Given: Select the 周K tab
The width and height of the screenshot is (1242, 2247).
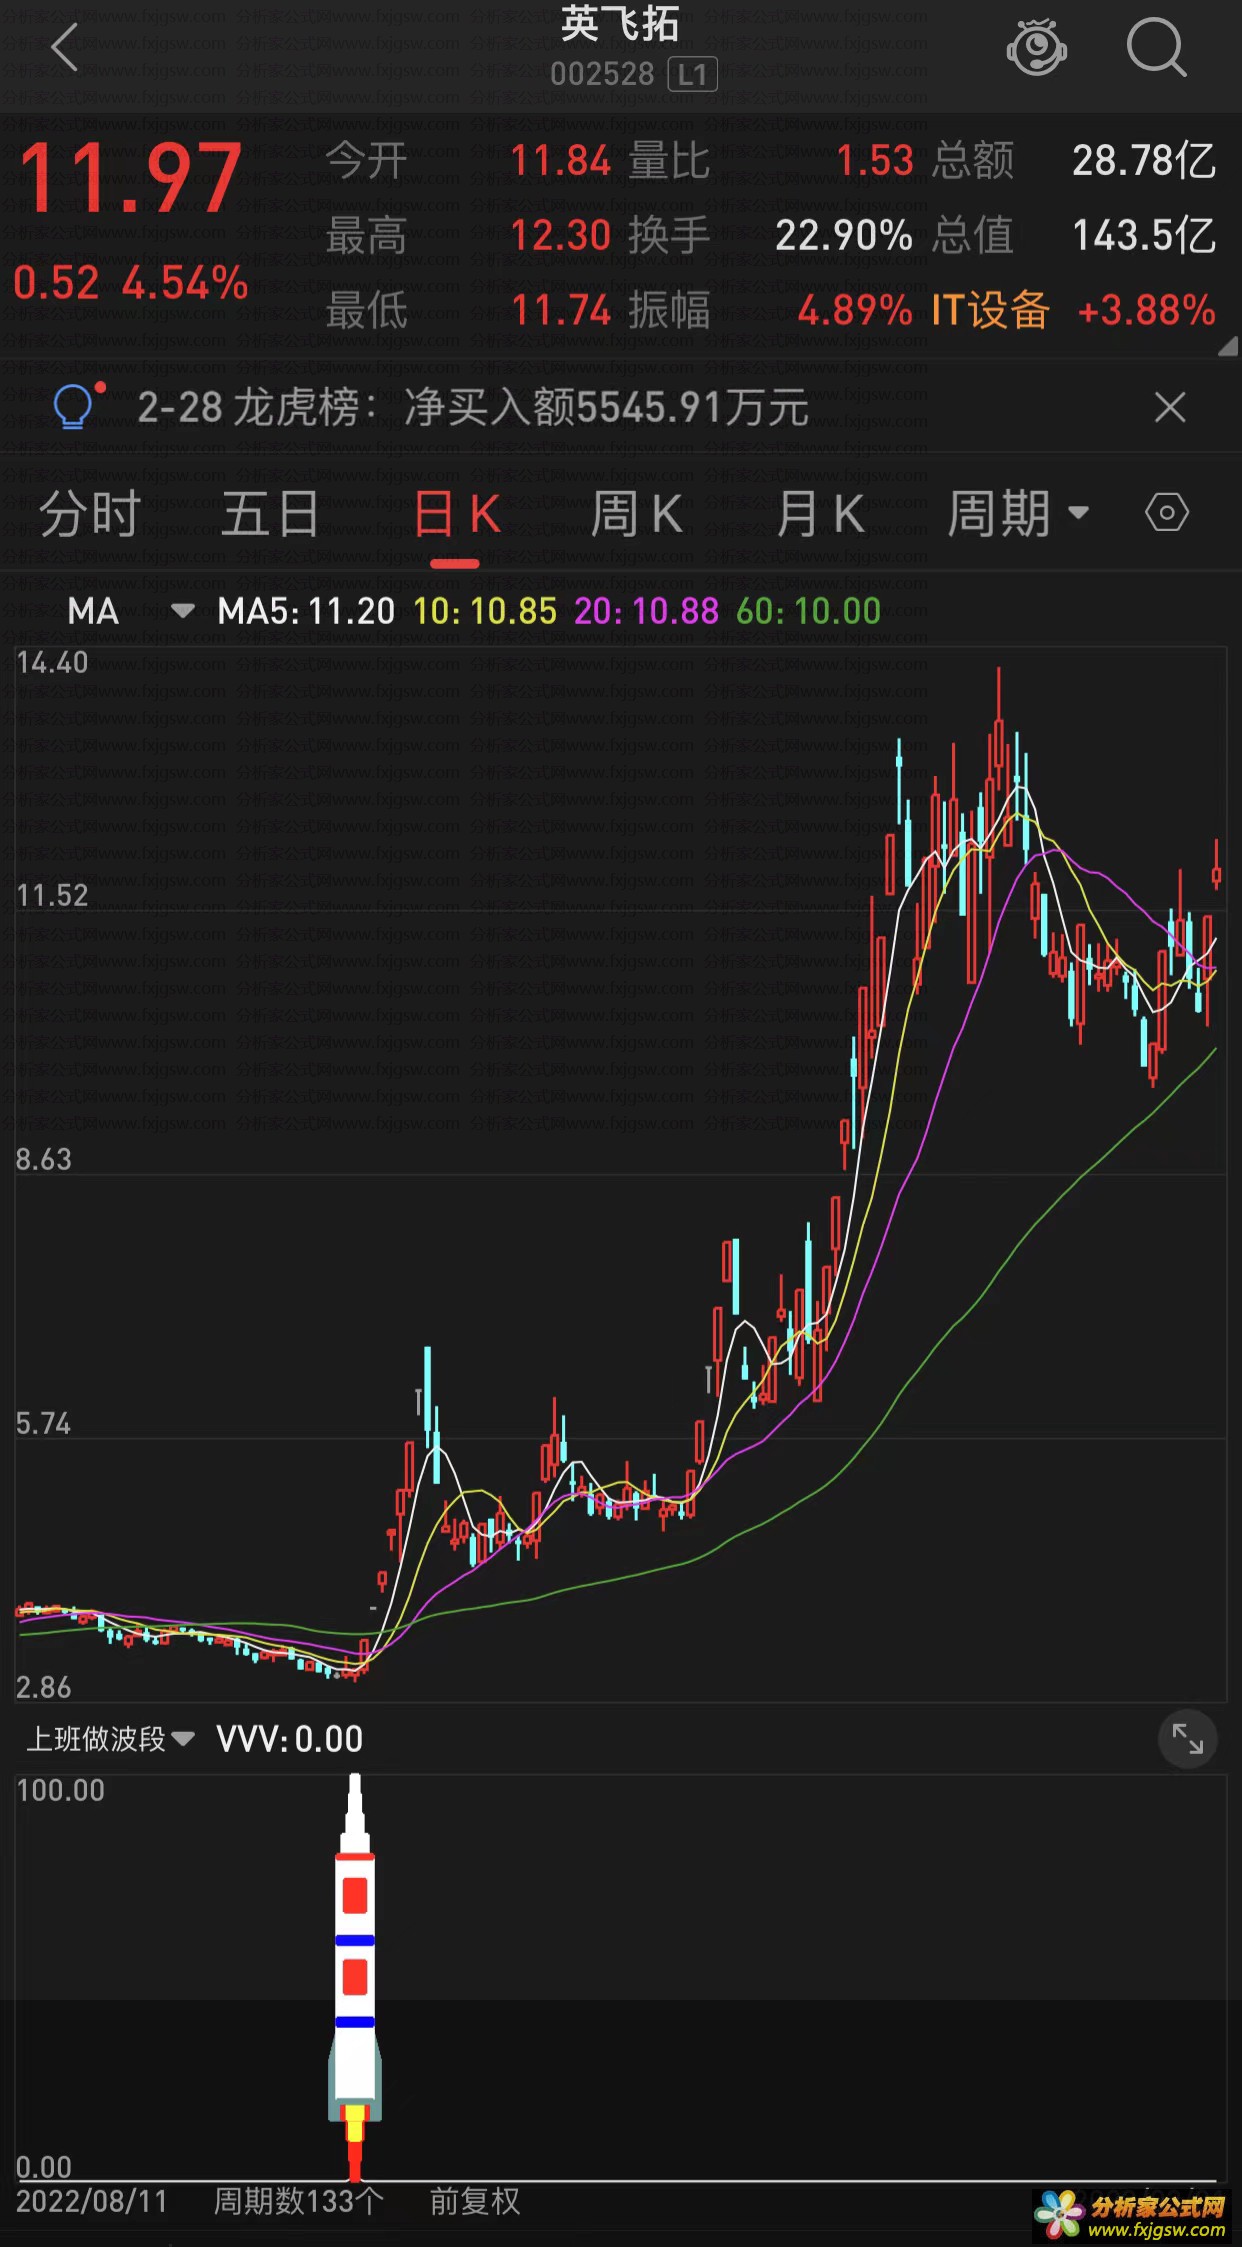Looking at the screenshot, I should click(x=636, y=514).
